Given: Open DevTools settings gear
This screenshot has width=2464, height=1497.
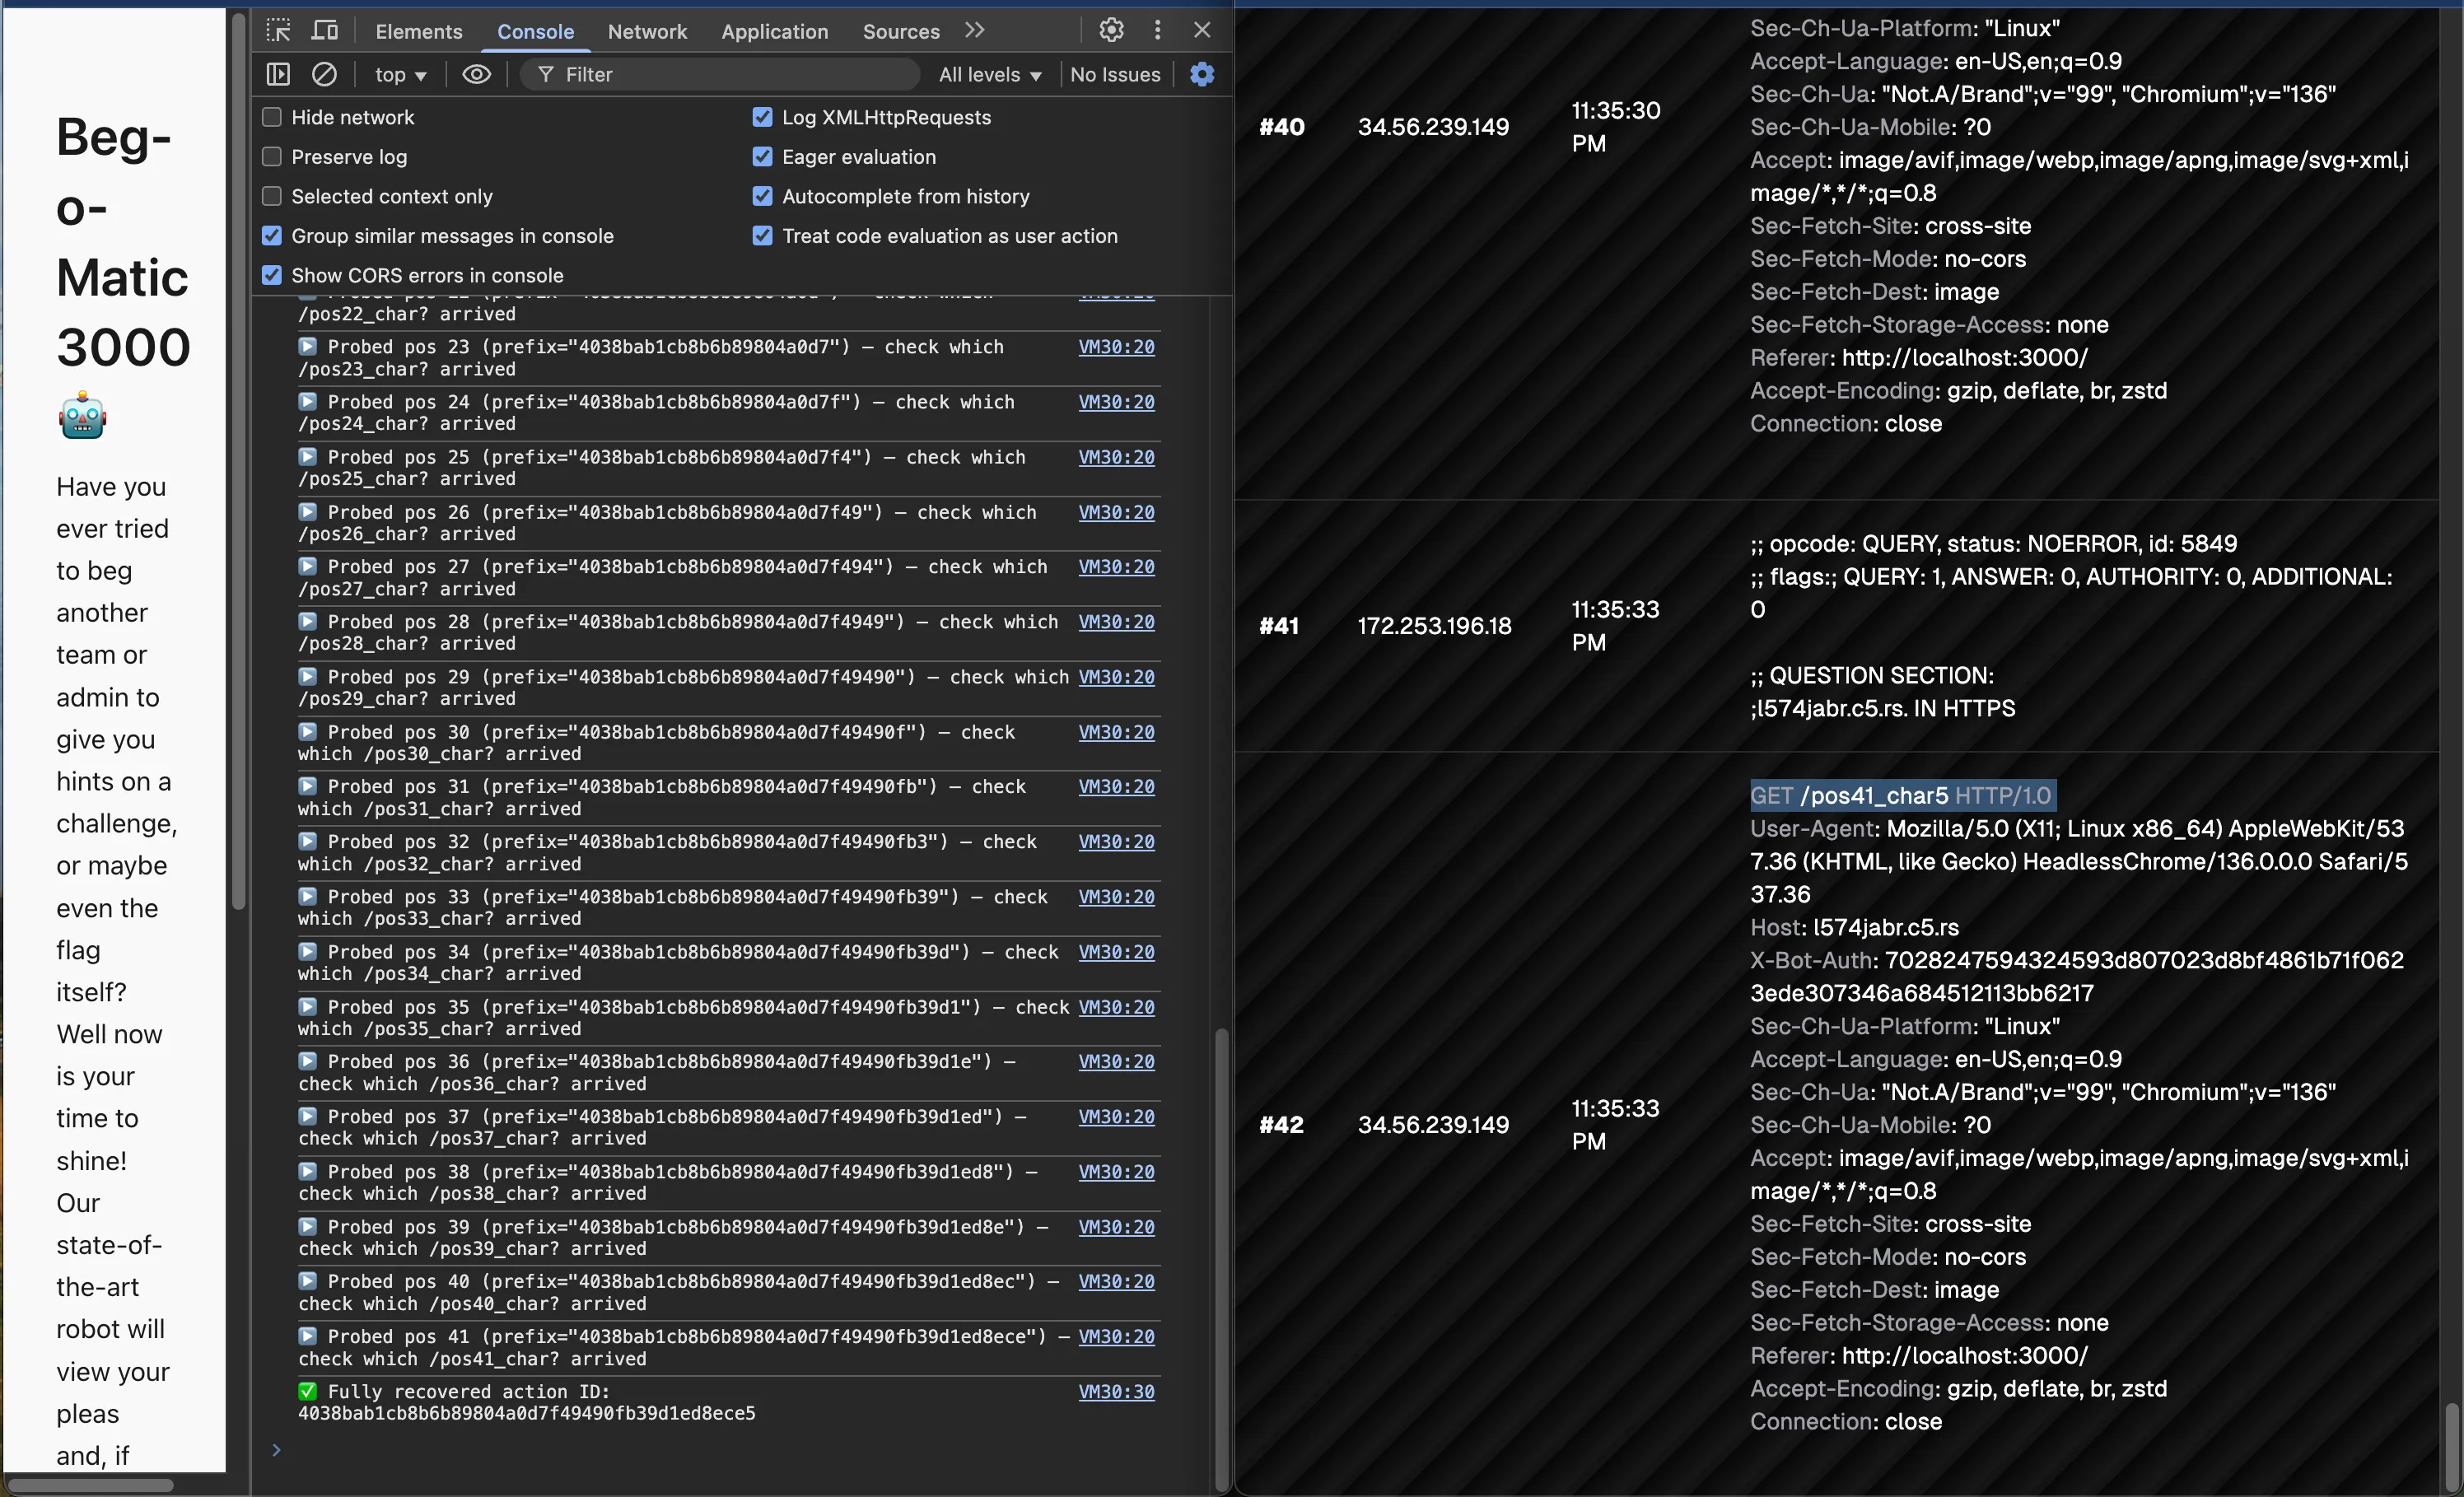Looking at the screenshot, I should (1111, 30).
